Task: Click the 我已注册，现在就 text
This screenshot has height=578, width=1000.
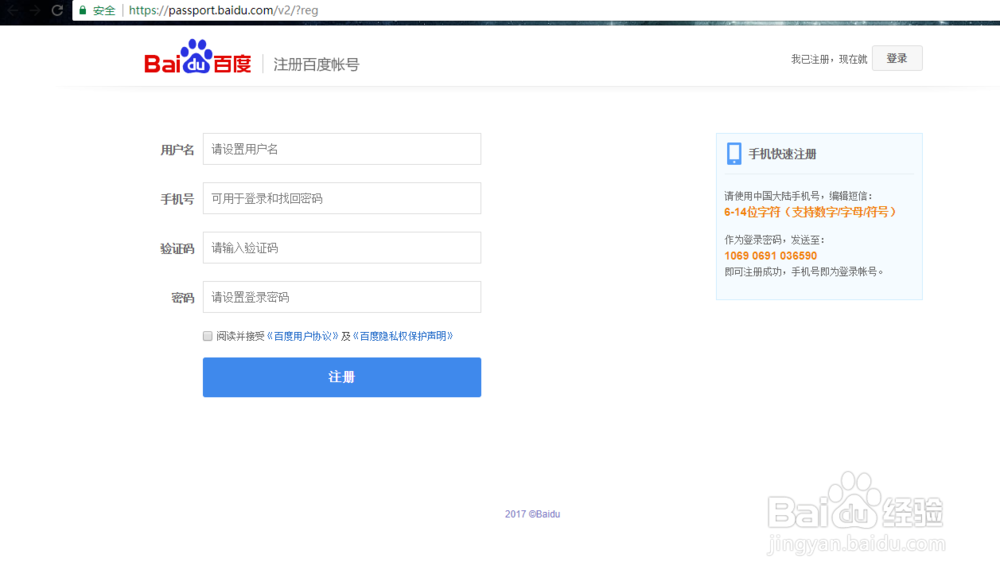Action: pos(829,59)
